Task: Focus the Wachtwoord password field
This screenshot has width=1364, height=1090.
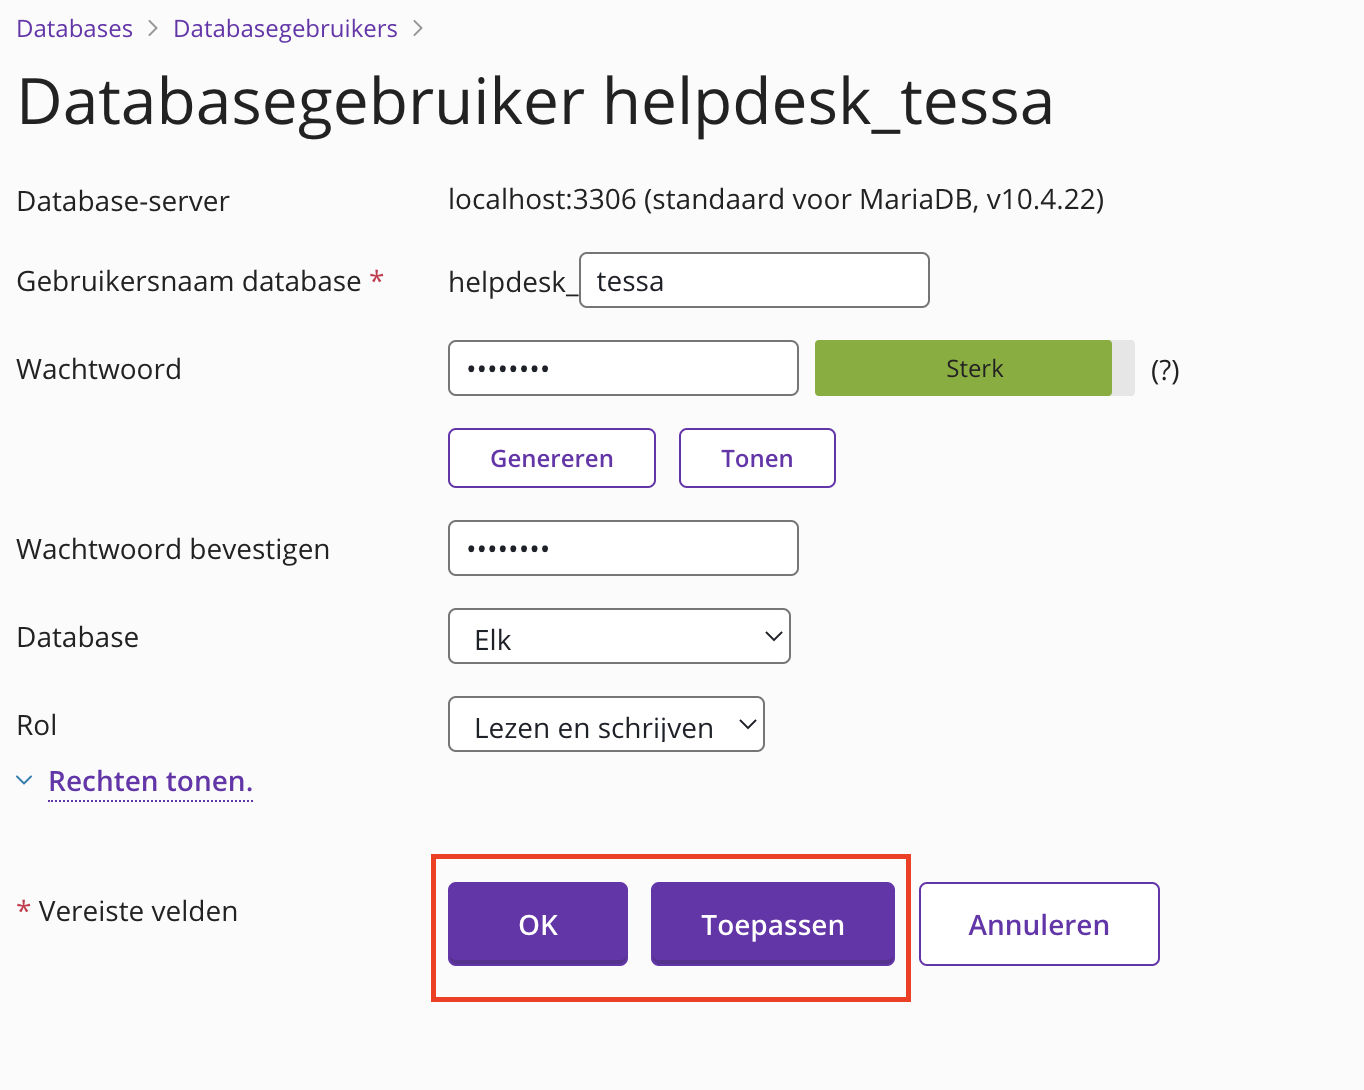Action: tap(623, 369)
